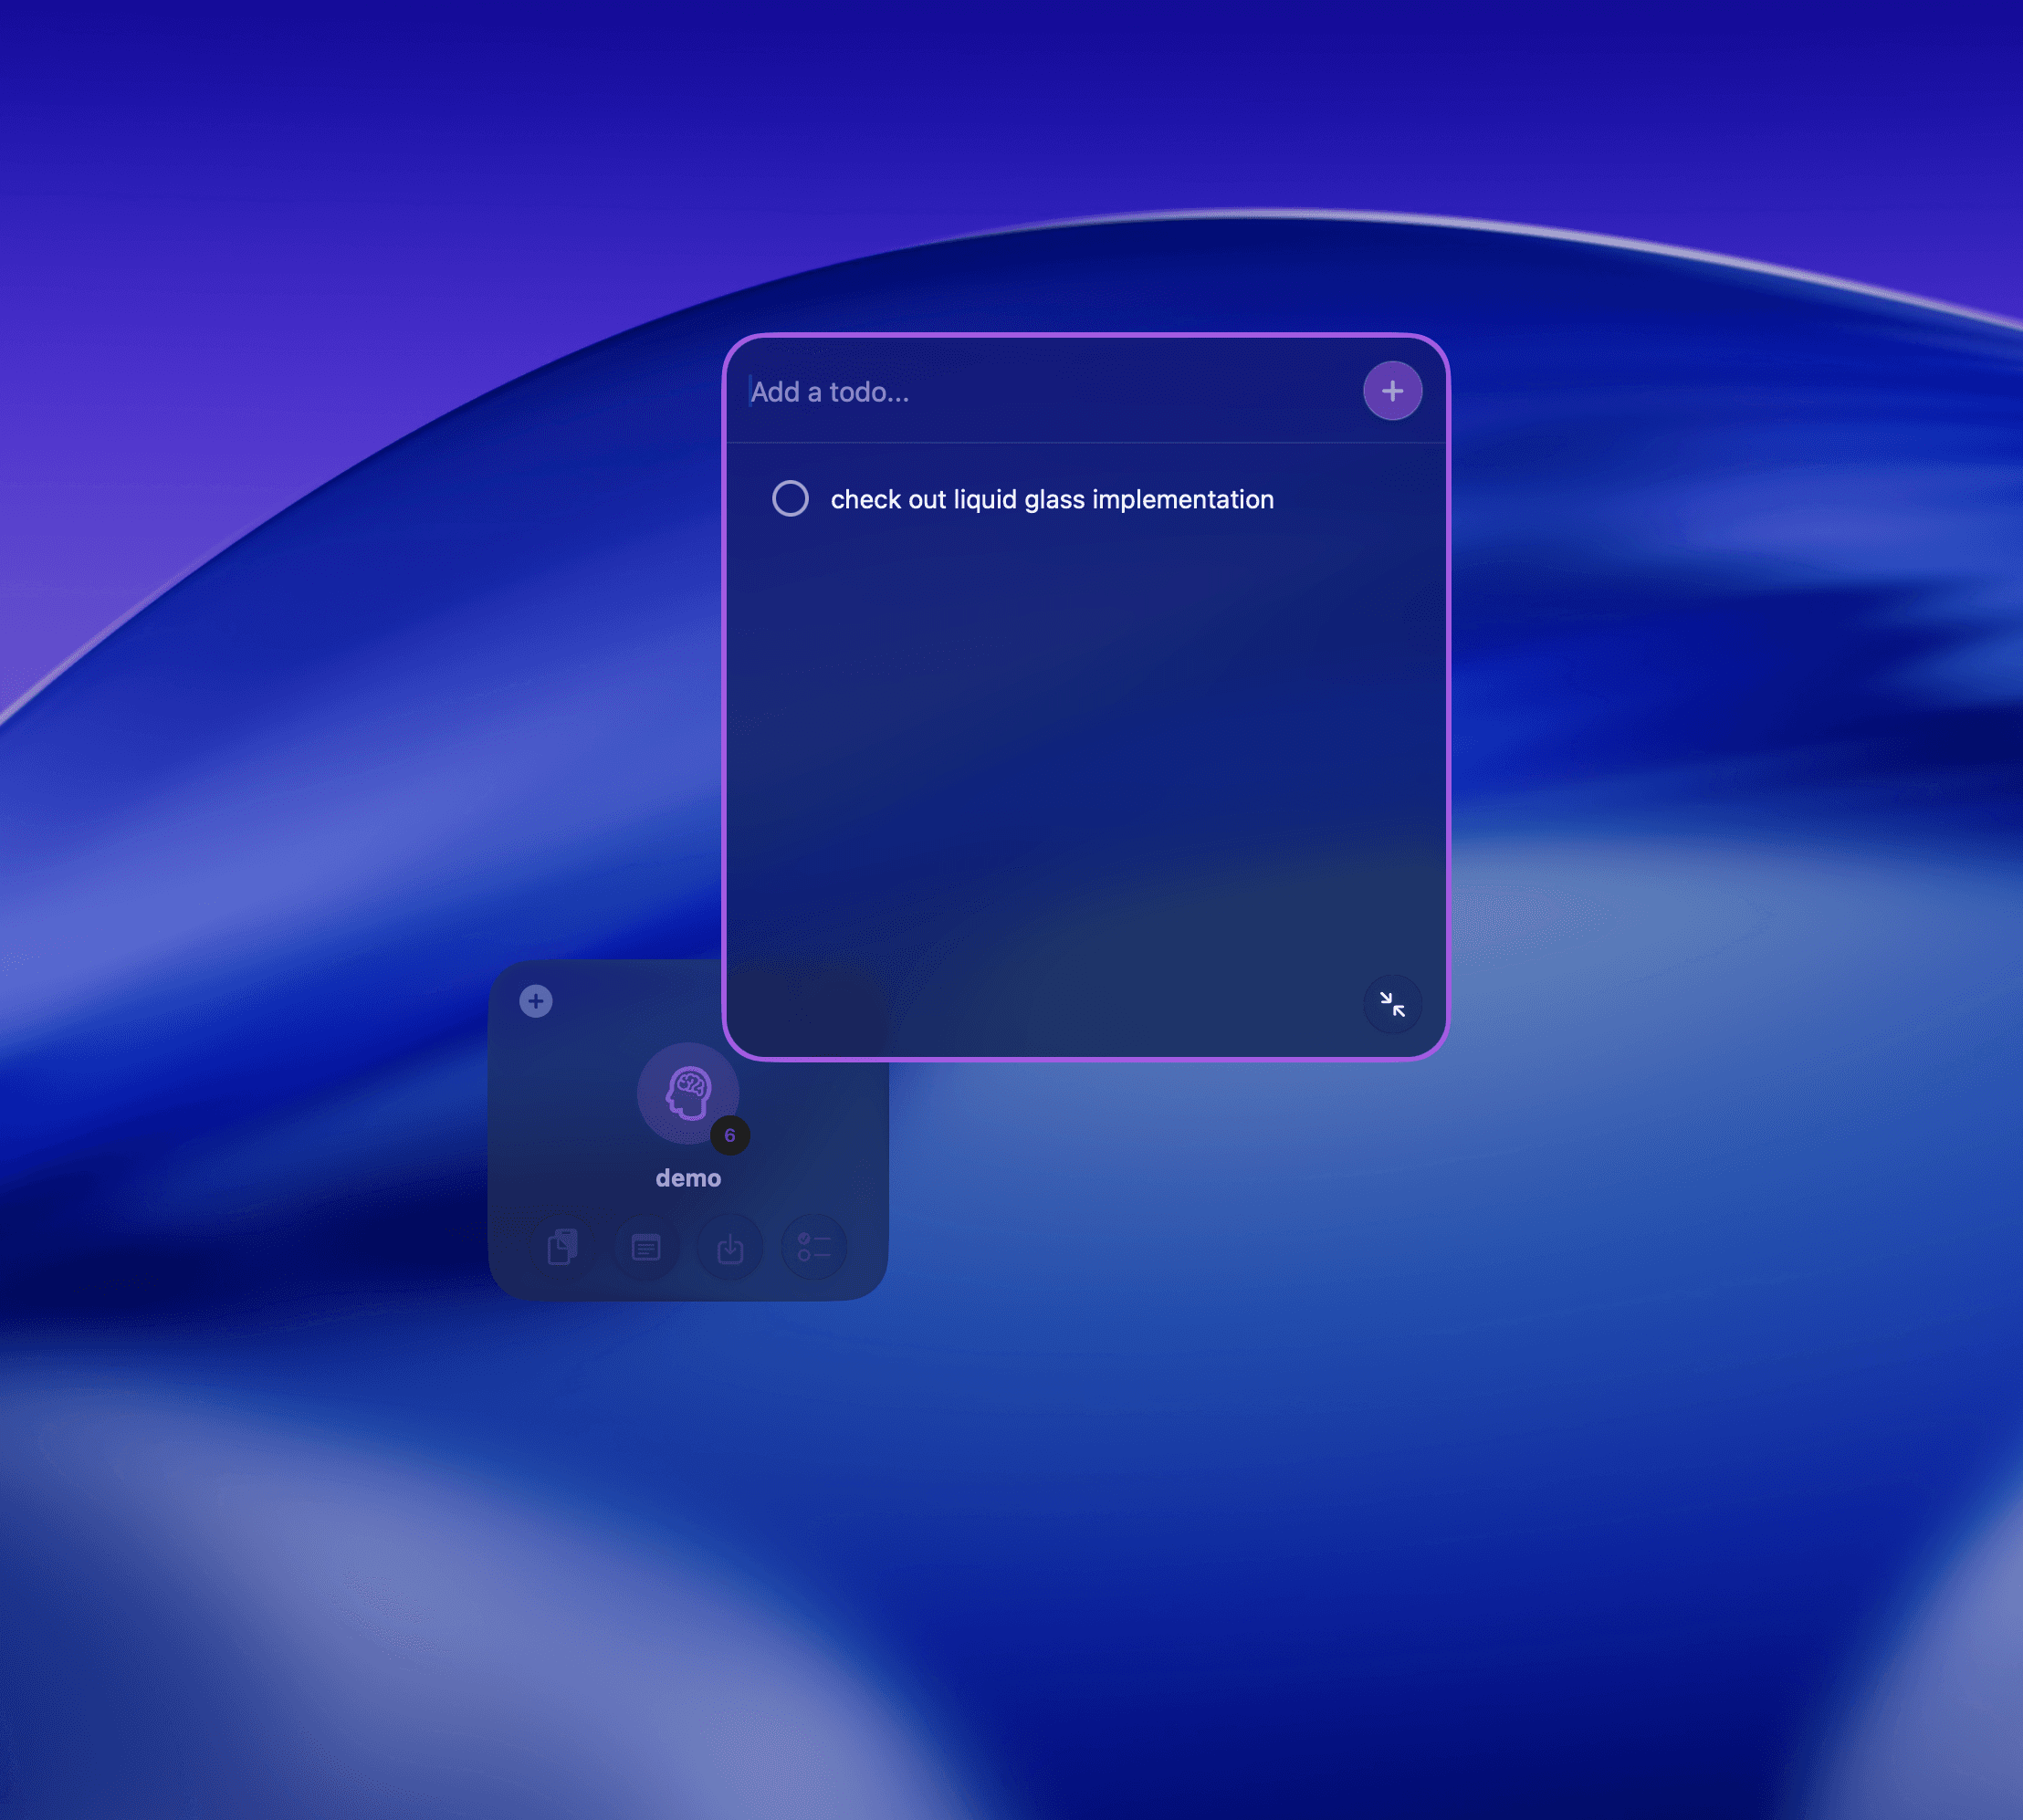Screen dimensions: 2023x1820
Task: Collapse the todo panel with the shrink arrows
Action: click(x=1392, y=1003)
